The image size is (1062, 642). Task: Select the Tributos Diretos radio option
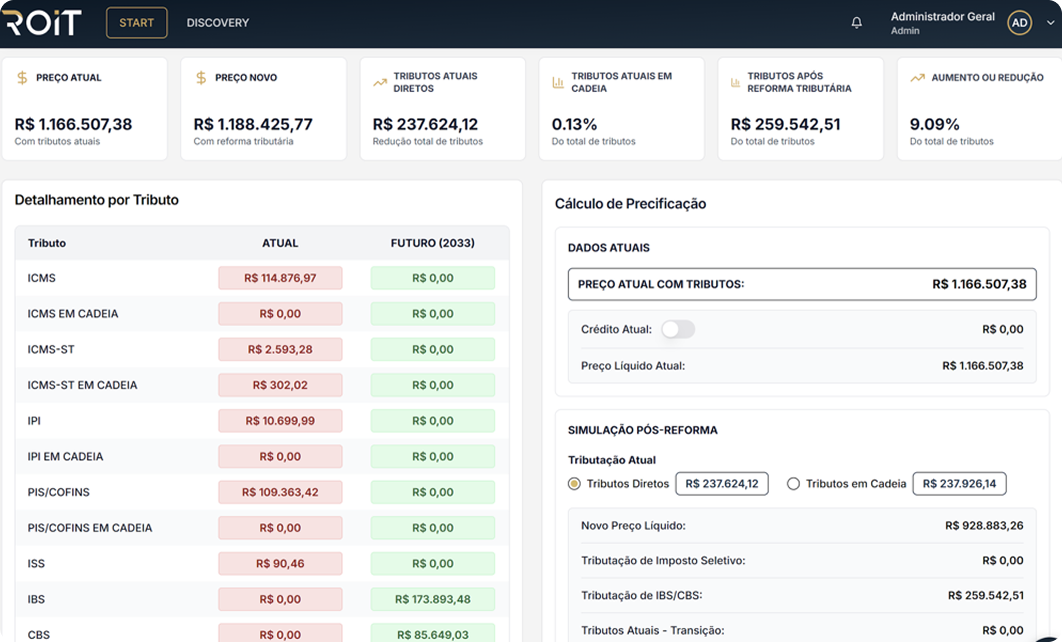tap(574, 484)
